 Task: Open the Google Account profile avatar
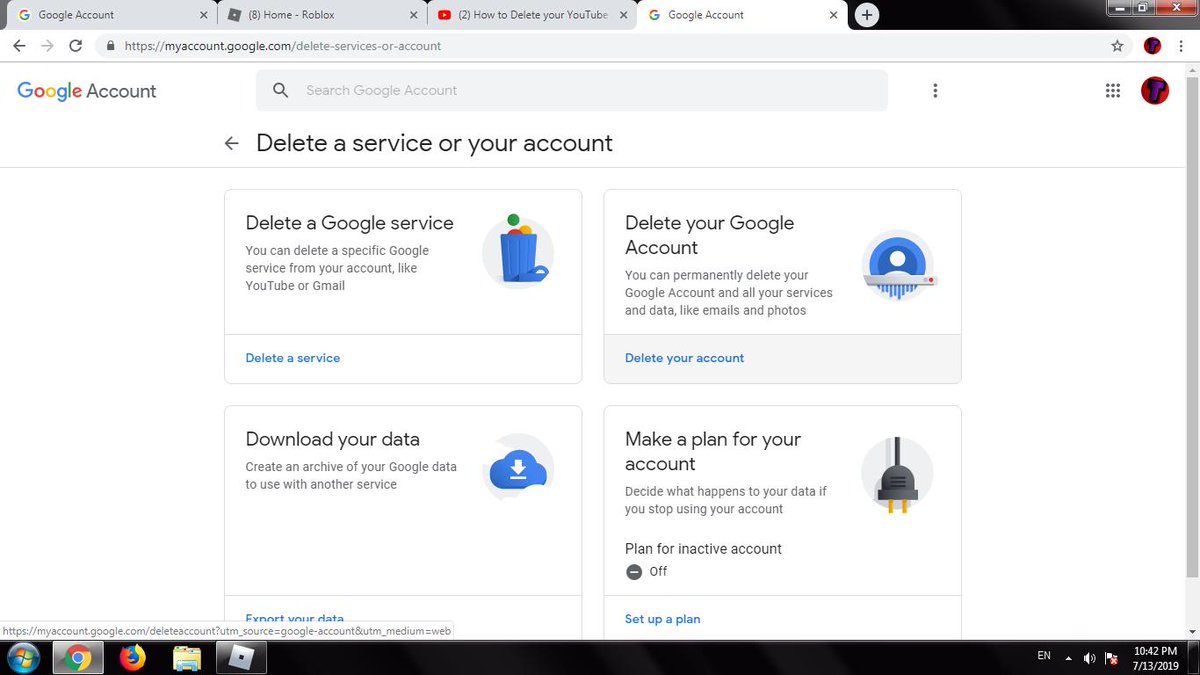tap(1155, 91)
